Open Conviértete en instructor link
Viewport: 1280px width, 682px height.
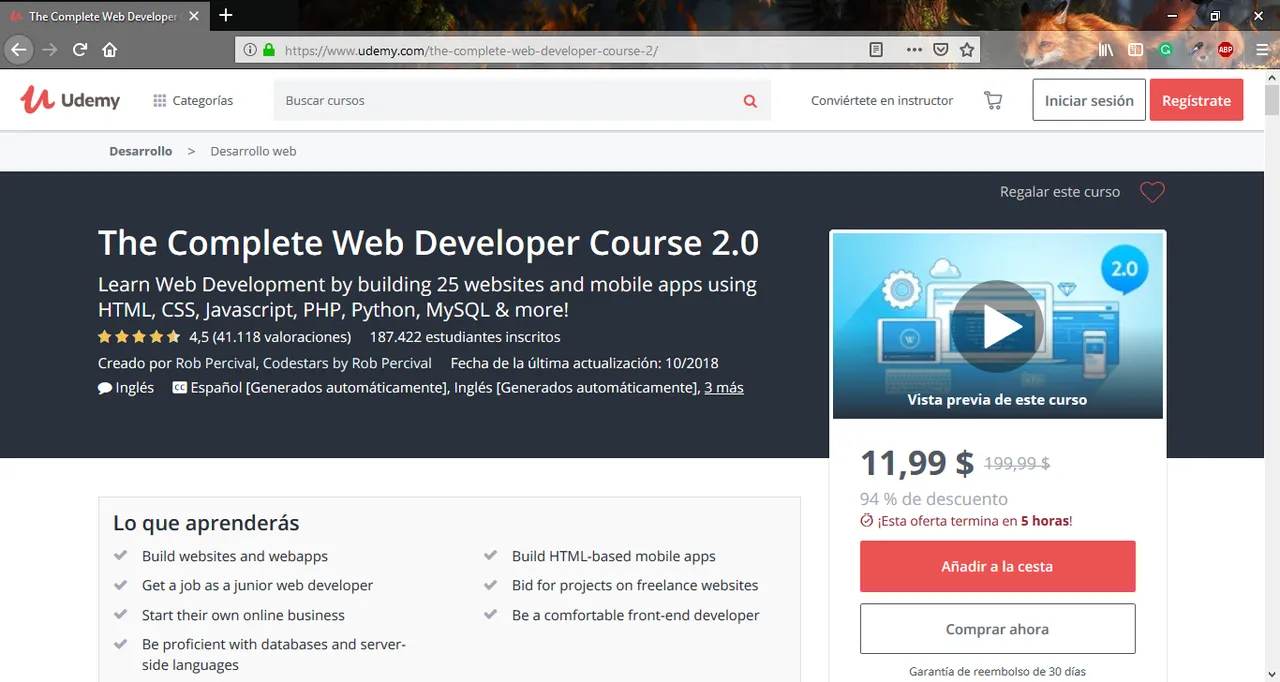[x=882, y=100]
